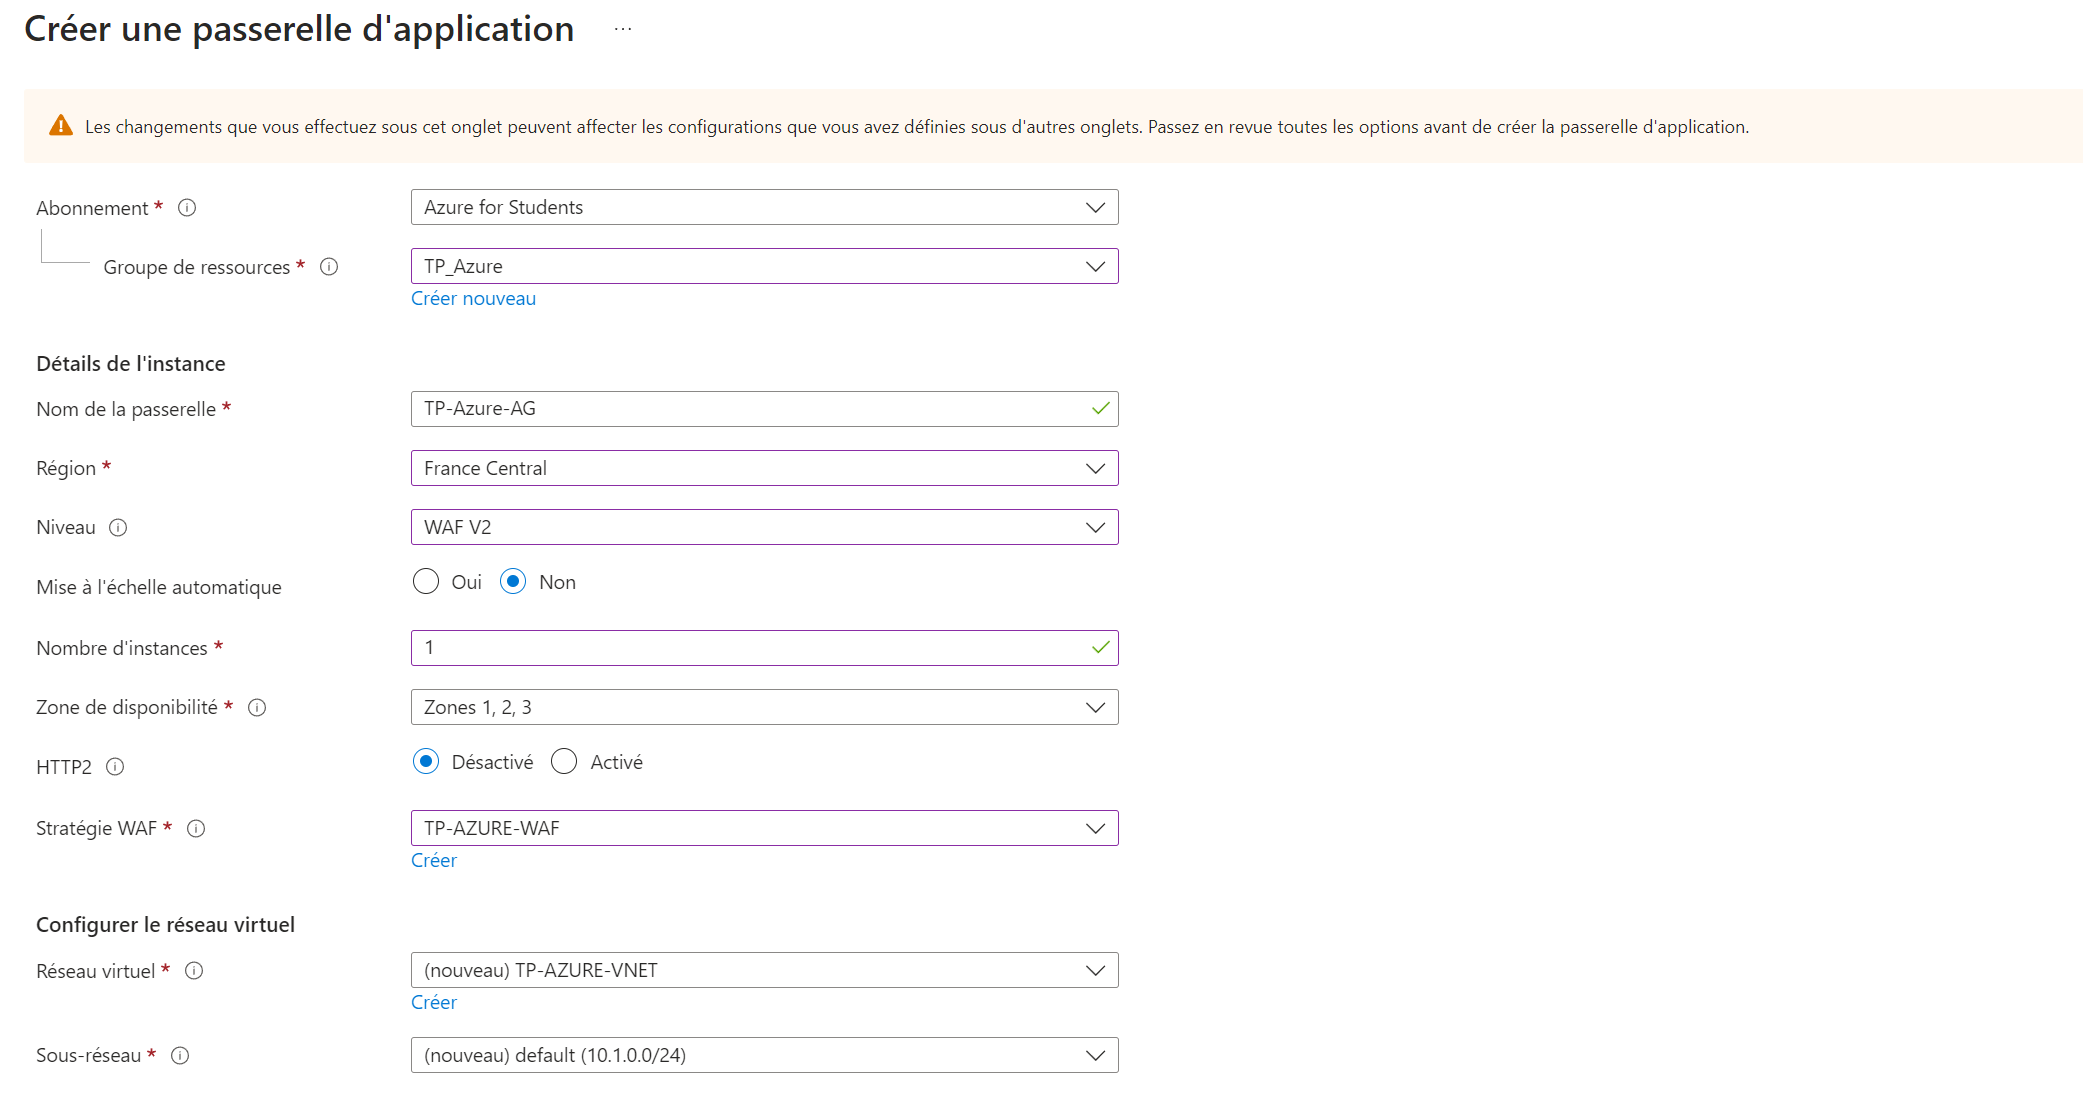Open the Réseau virtuel info icon

[x=195, y=971]
